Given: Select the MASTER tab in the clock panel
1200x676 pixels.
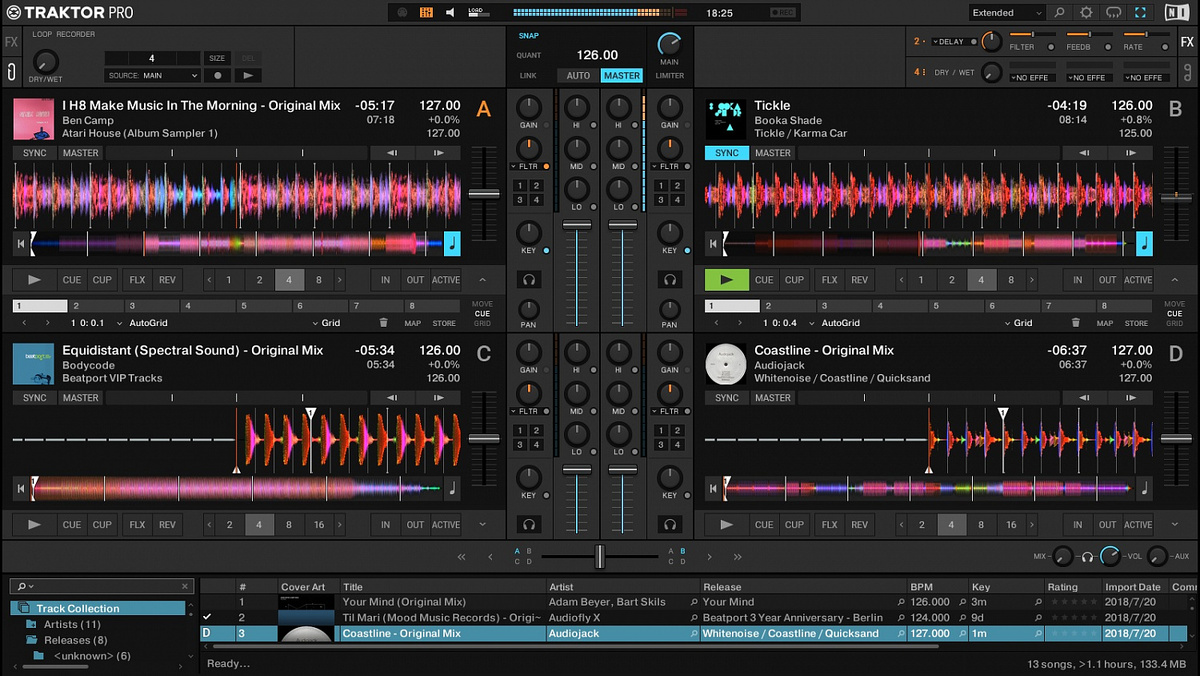Looking at the screenshot, I should (622, 75).
